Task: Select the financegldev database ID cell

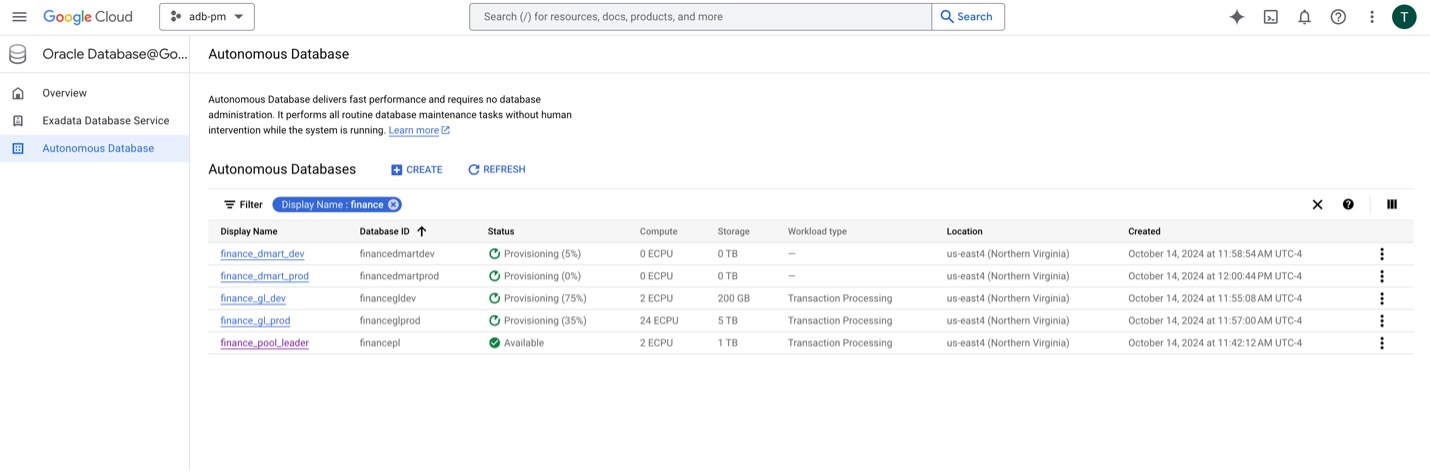Action: pyautogui.click(x=388, y=298)
